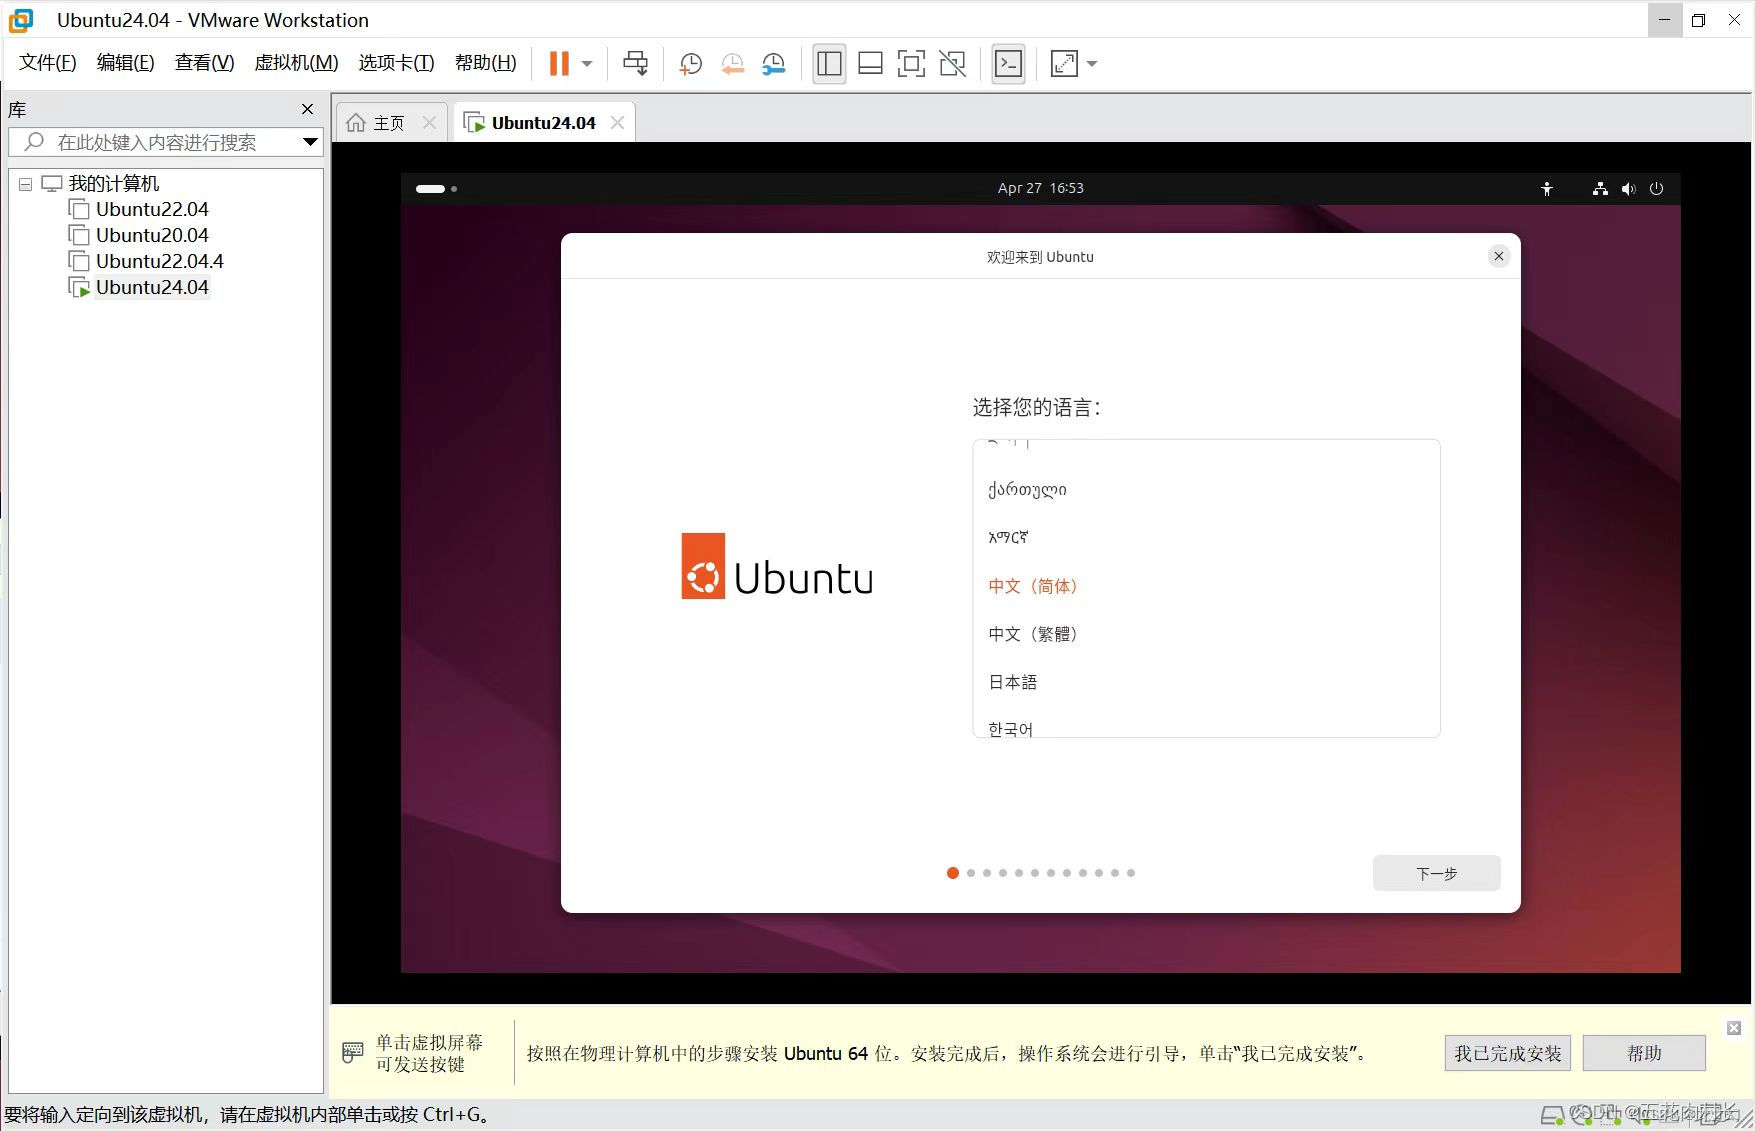
Task: Select 中文（简体）language
Action: (1206, 585)
